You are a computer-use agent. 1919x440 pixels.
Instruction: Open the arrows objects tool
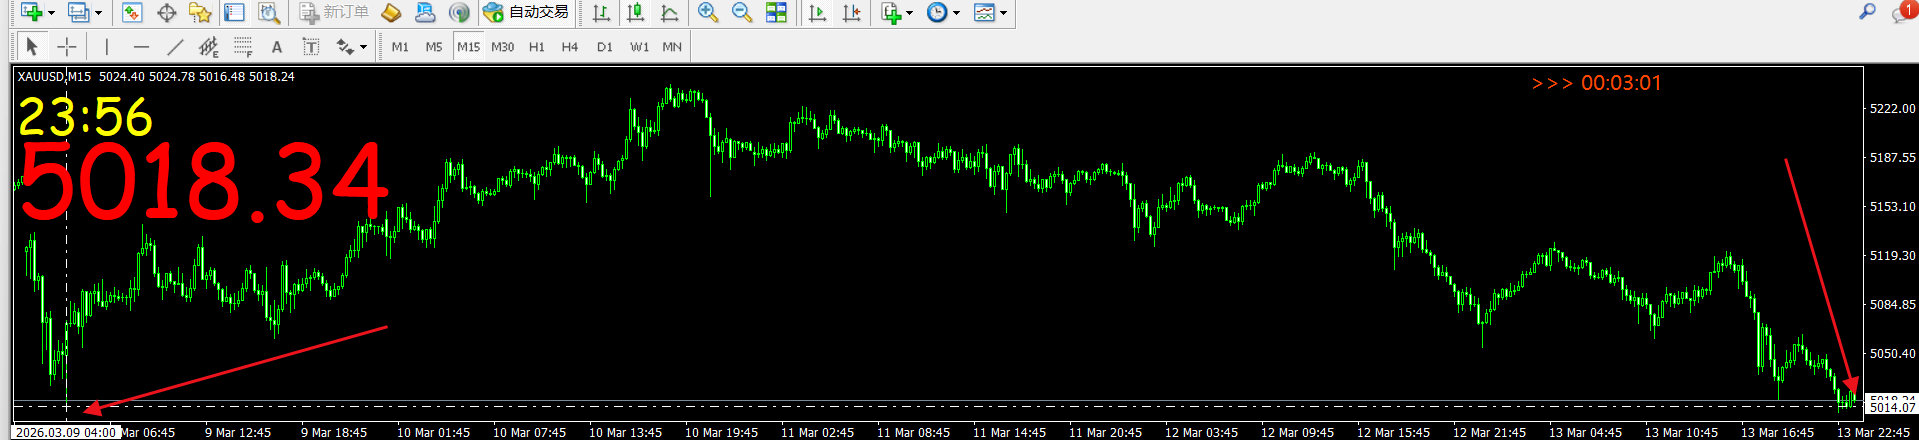pyautogui.click(x=345, y=46)
